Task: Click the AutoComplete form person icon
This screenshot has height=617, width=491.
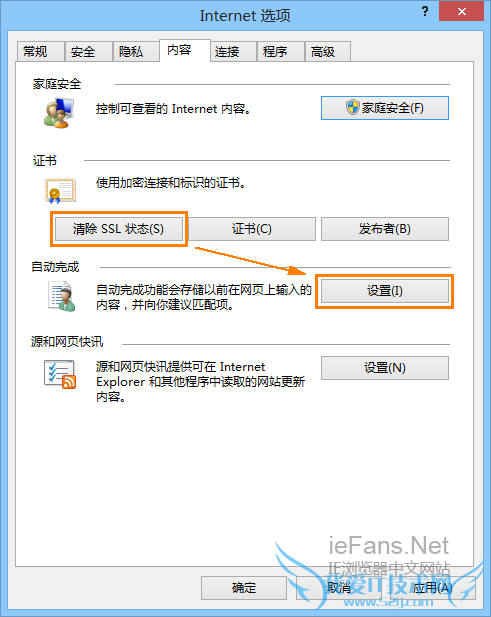Action: coord(62,296)
